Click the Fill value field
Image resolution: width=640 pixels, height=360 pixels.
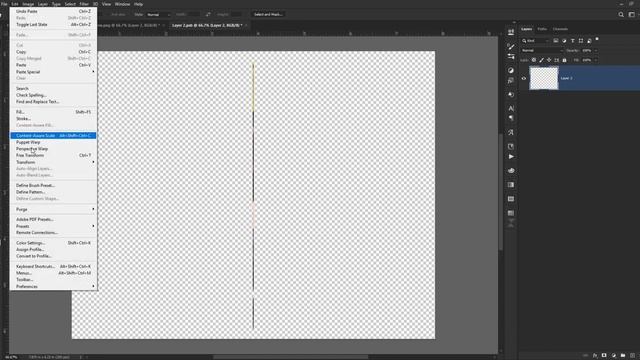click(587, 60)
